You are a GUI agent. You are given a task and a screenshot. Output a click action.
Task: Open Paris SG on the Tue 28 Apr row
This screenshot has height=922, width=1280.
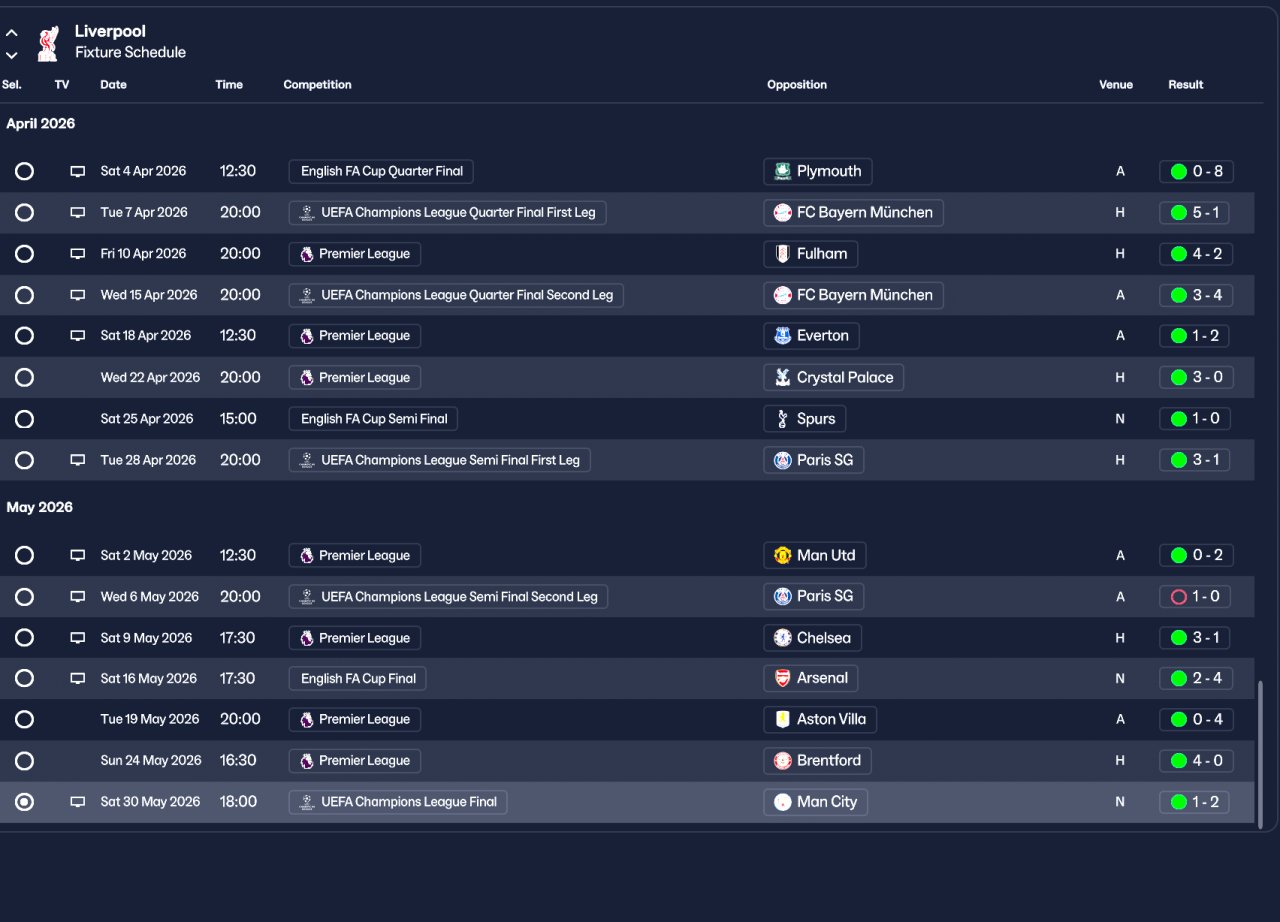(x=814, y=460)
